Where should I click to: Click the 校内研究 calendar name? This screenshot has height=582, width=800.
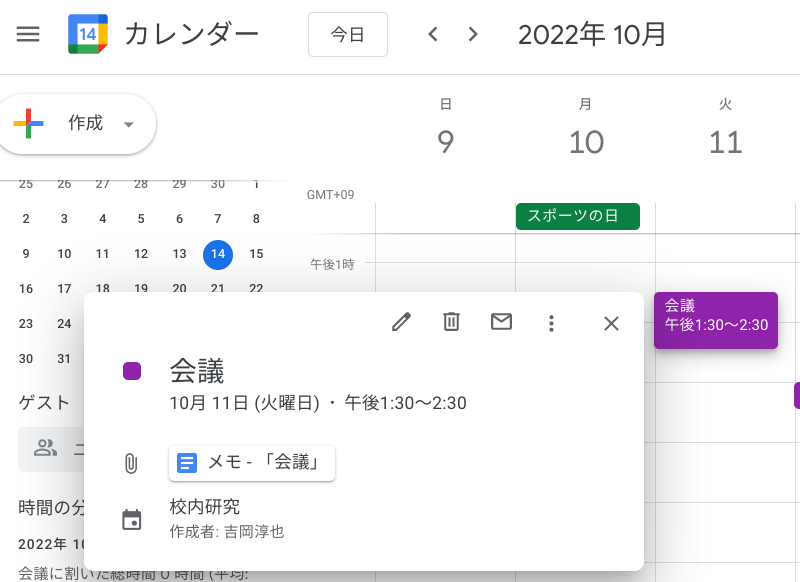pyautogui.click(x=205, y=507)
